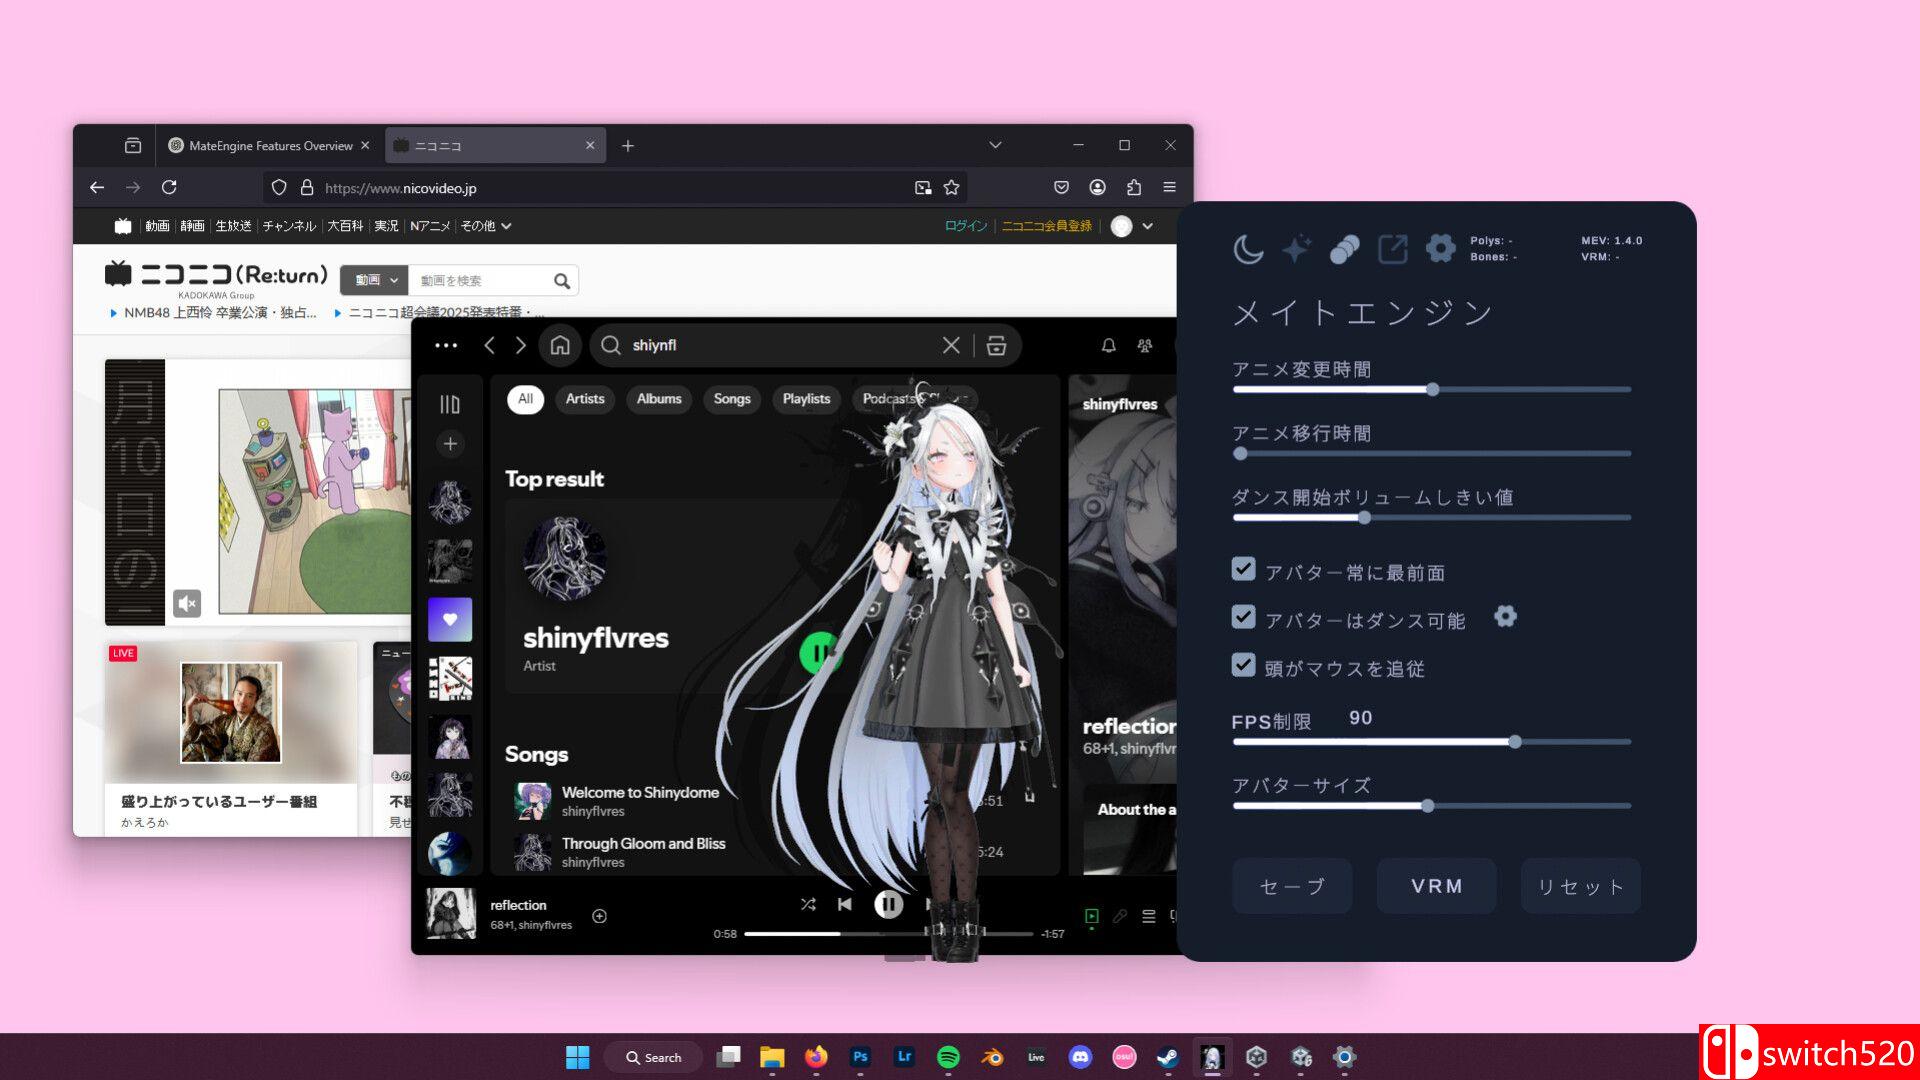The width and height of the screenshot is (1920, 1080).
Task: Switch to the Playlists filter in Spotify
Action: click(x=805, y=399)
